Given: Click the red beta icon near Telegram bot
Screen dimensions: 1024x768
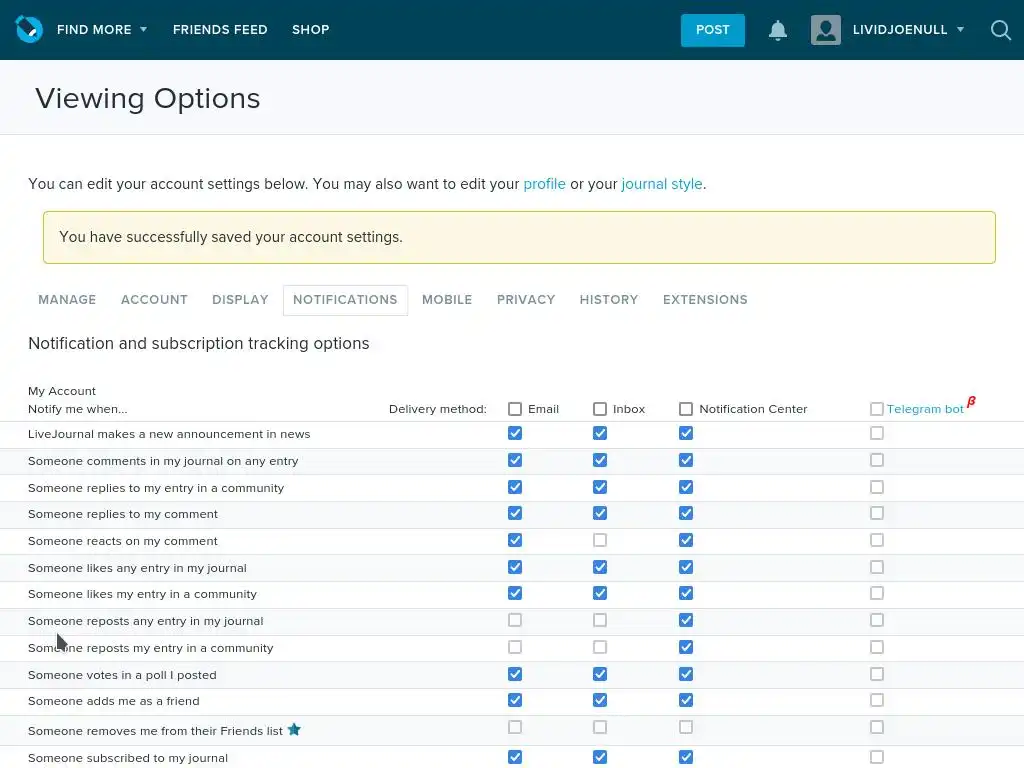Looking at the screenshot, I should coord(971,402).
